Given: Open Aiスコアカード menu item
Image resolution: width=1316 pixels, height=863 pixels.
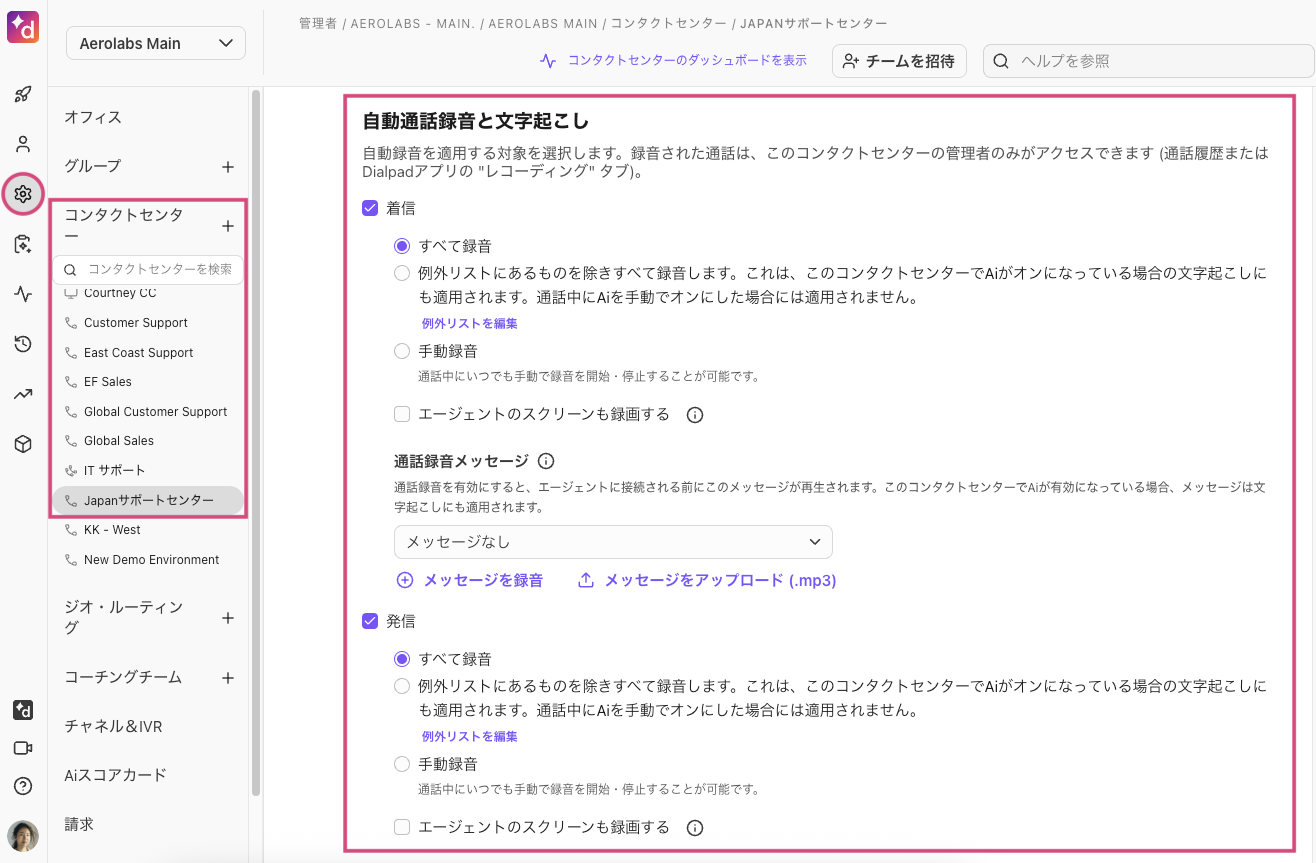Looking at the screenshot, I should 115,775.
